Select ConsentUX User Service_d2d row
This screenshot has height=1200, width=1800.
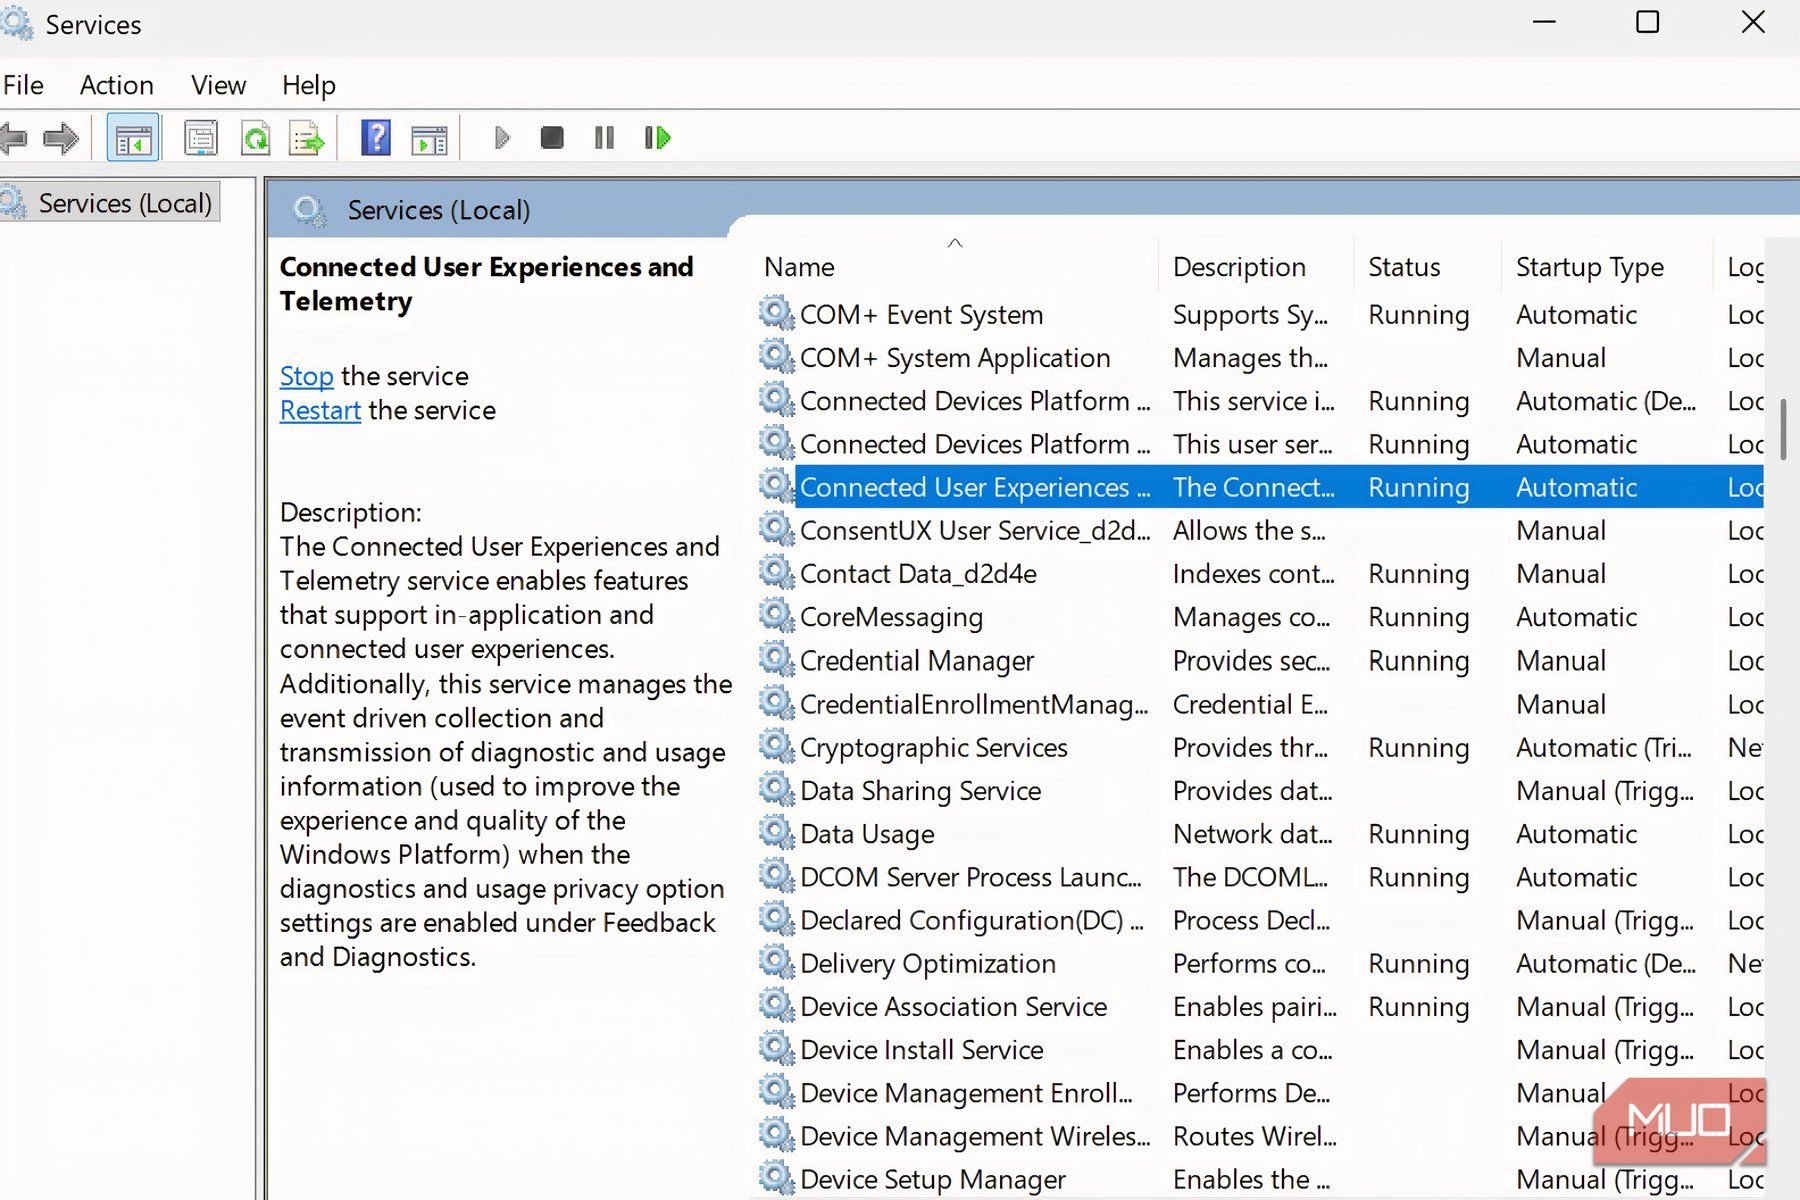pyautogui.click(x=1260, y=530)
